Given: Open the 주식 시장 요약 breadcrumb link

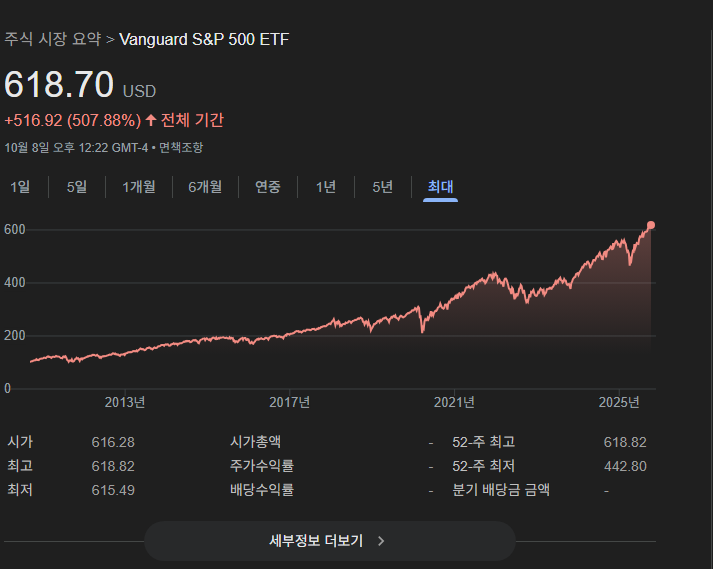Looking at the screenshot, I should coord(53,39).
